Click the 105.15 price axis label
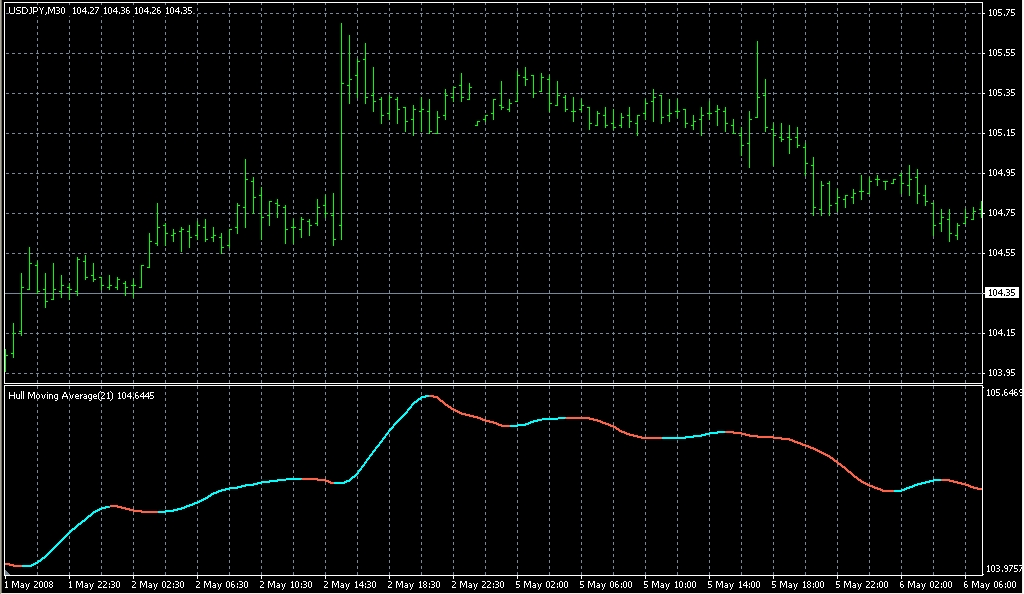Image resolution: width=1024 pixels, height=594 pixels. point(1001,133)
